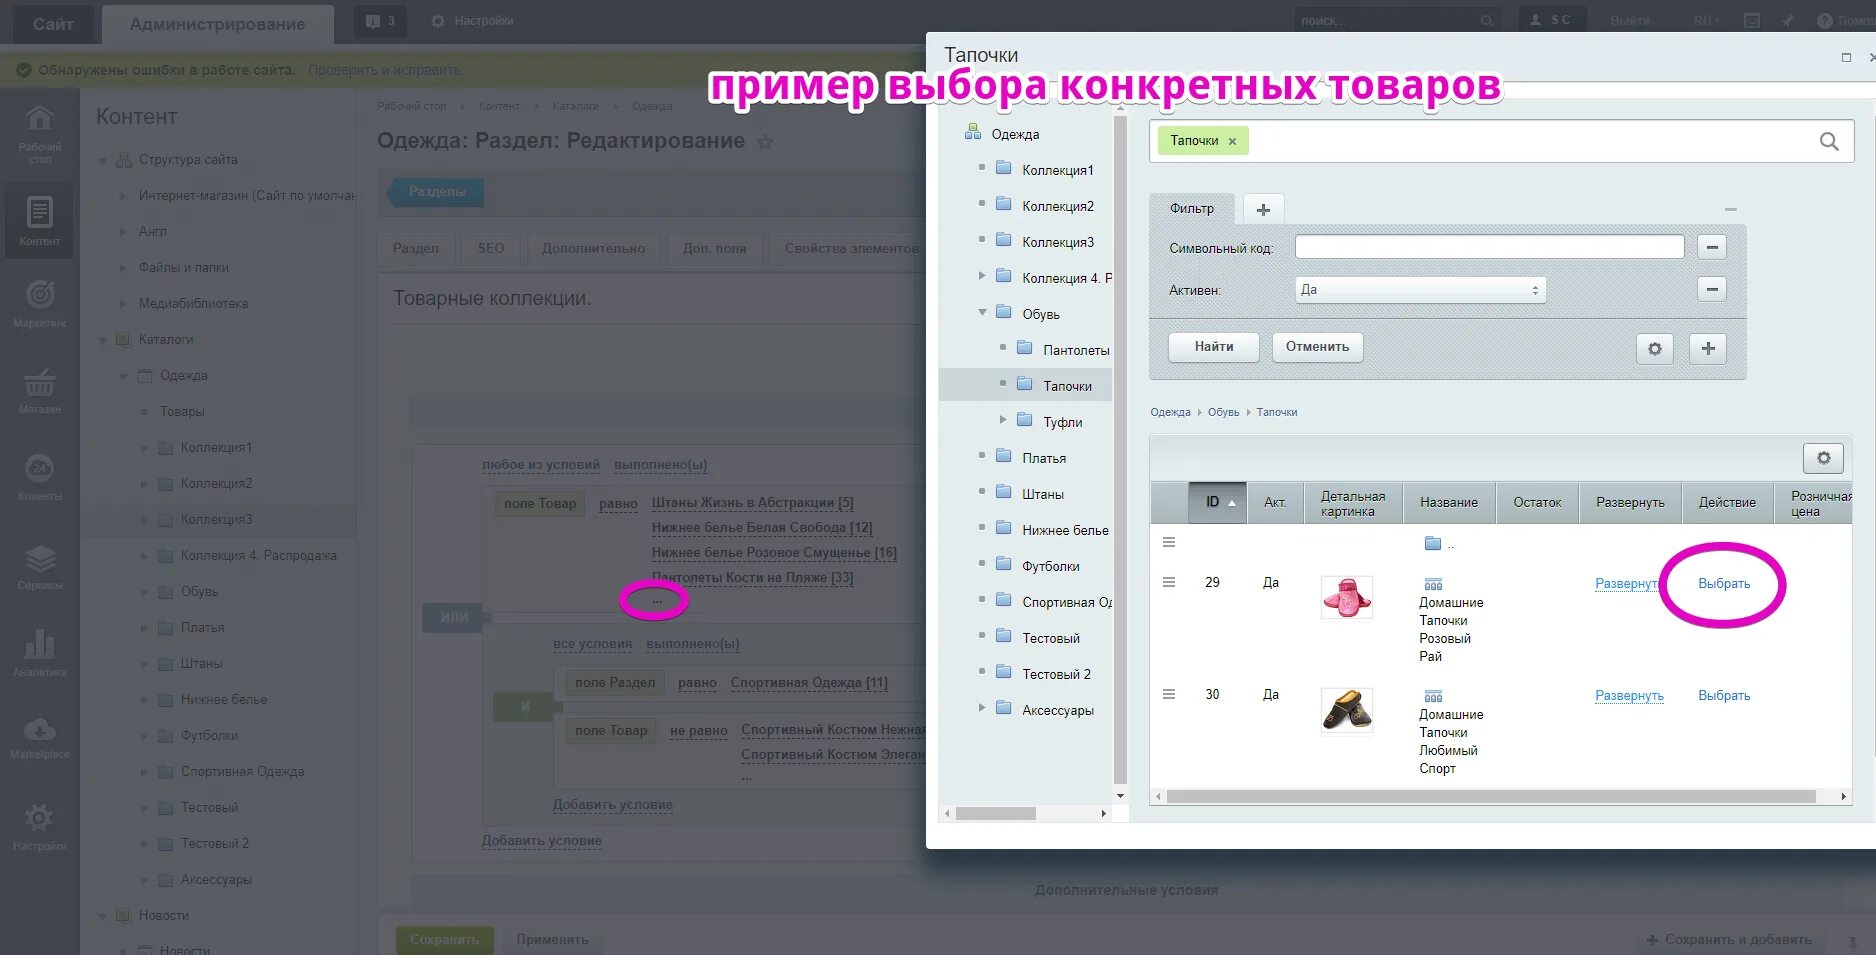Open the RU language dropdown

coord(1704,18)
